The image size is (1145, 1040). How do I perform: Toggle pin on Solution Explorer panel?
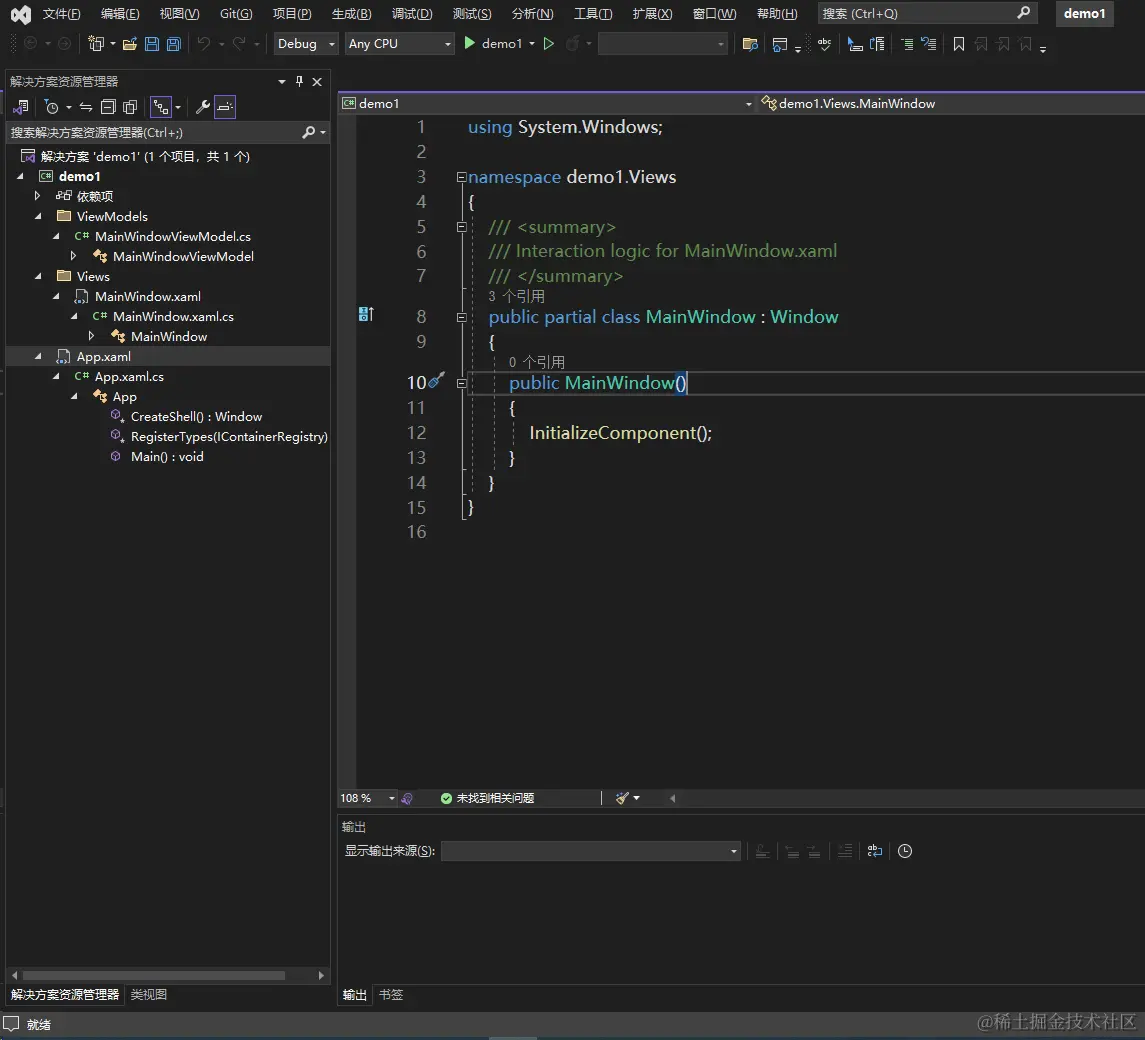(x=299, y=82)
